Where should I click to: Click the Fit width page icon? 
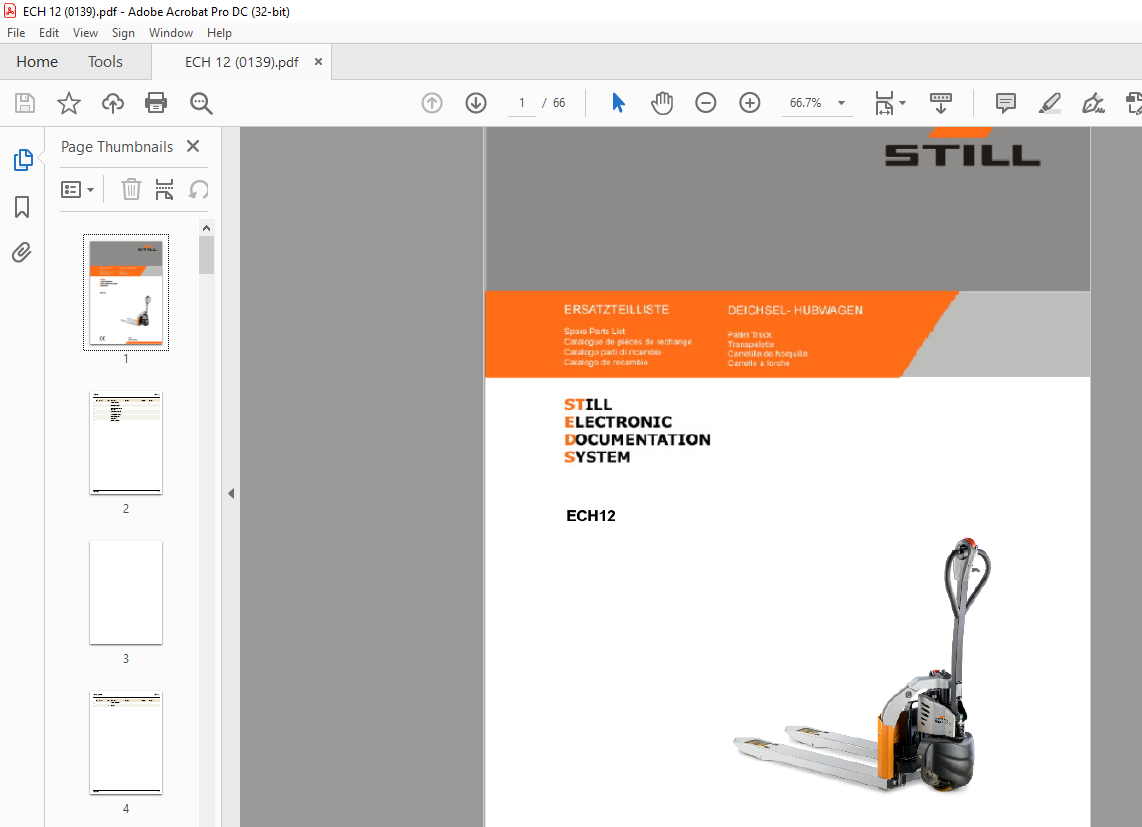[883, 103]
